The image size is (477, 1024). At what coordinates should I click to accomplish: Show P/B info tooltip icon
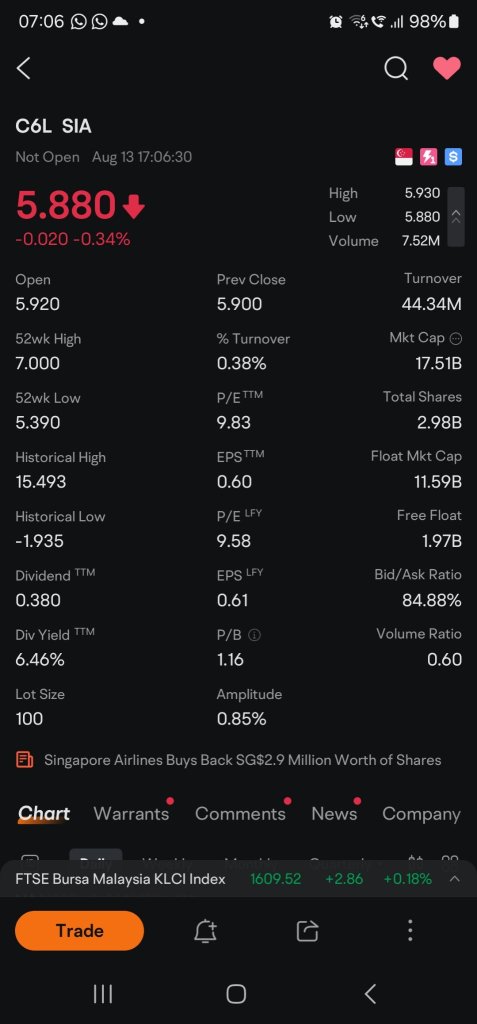[x=255, y=635]
